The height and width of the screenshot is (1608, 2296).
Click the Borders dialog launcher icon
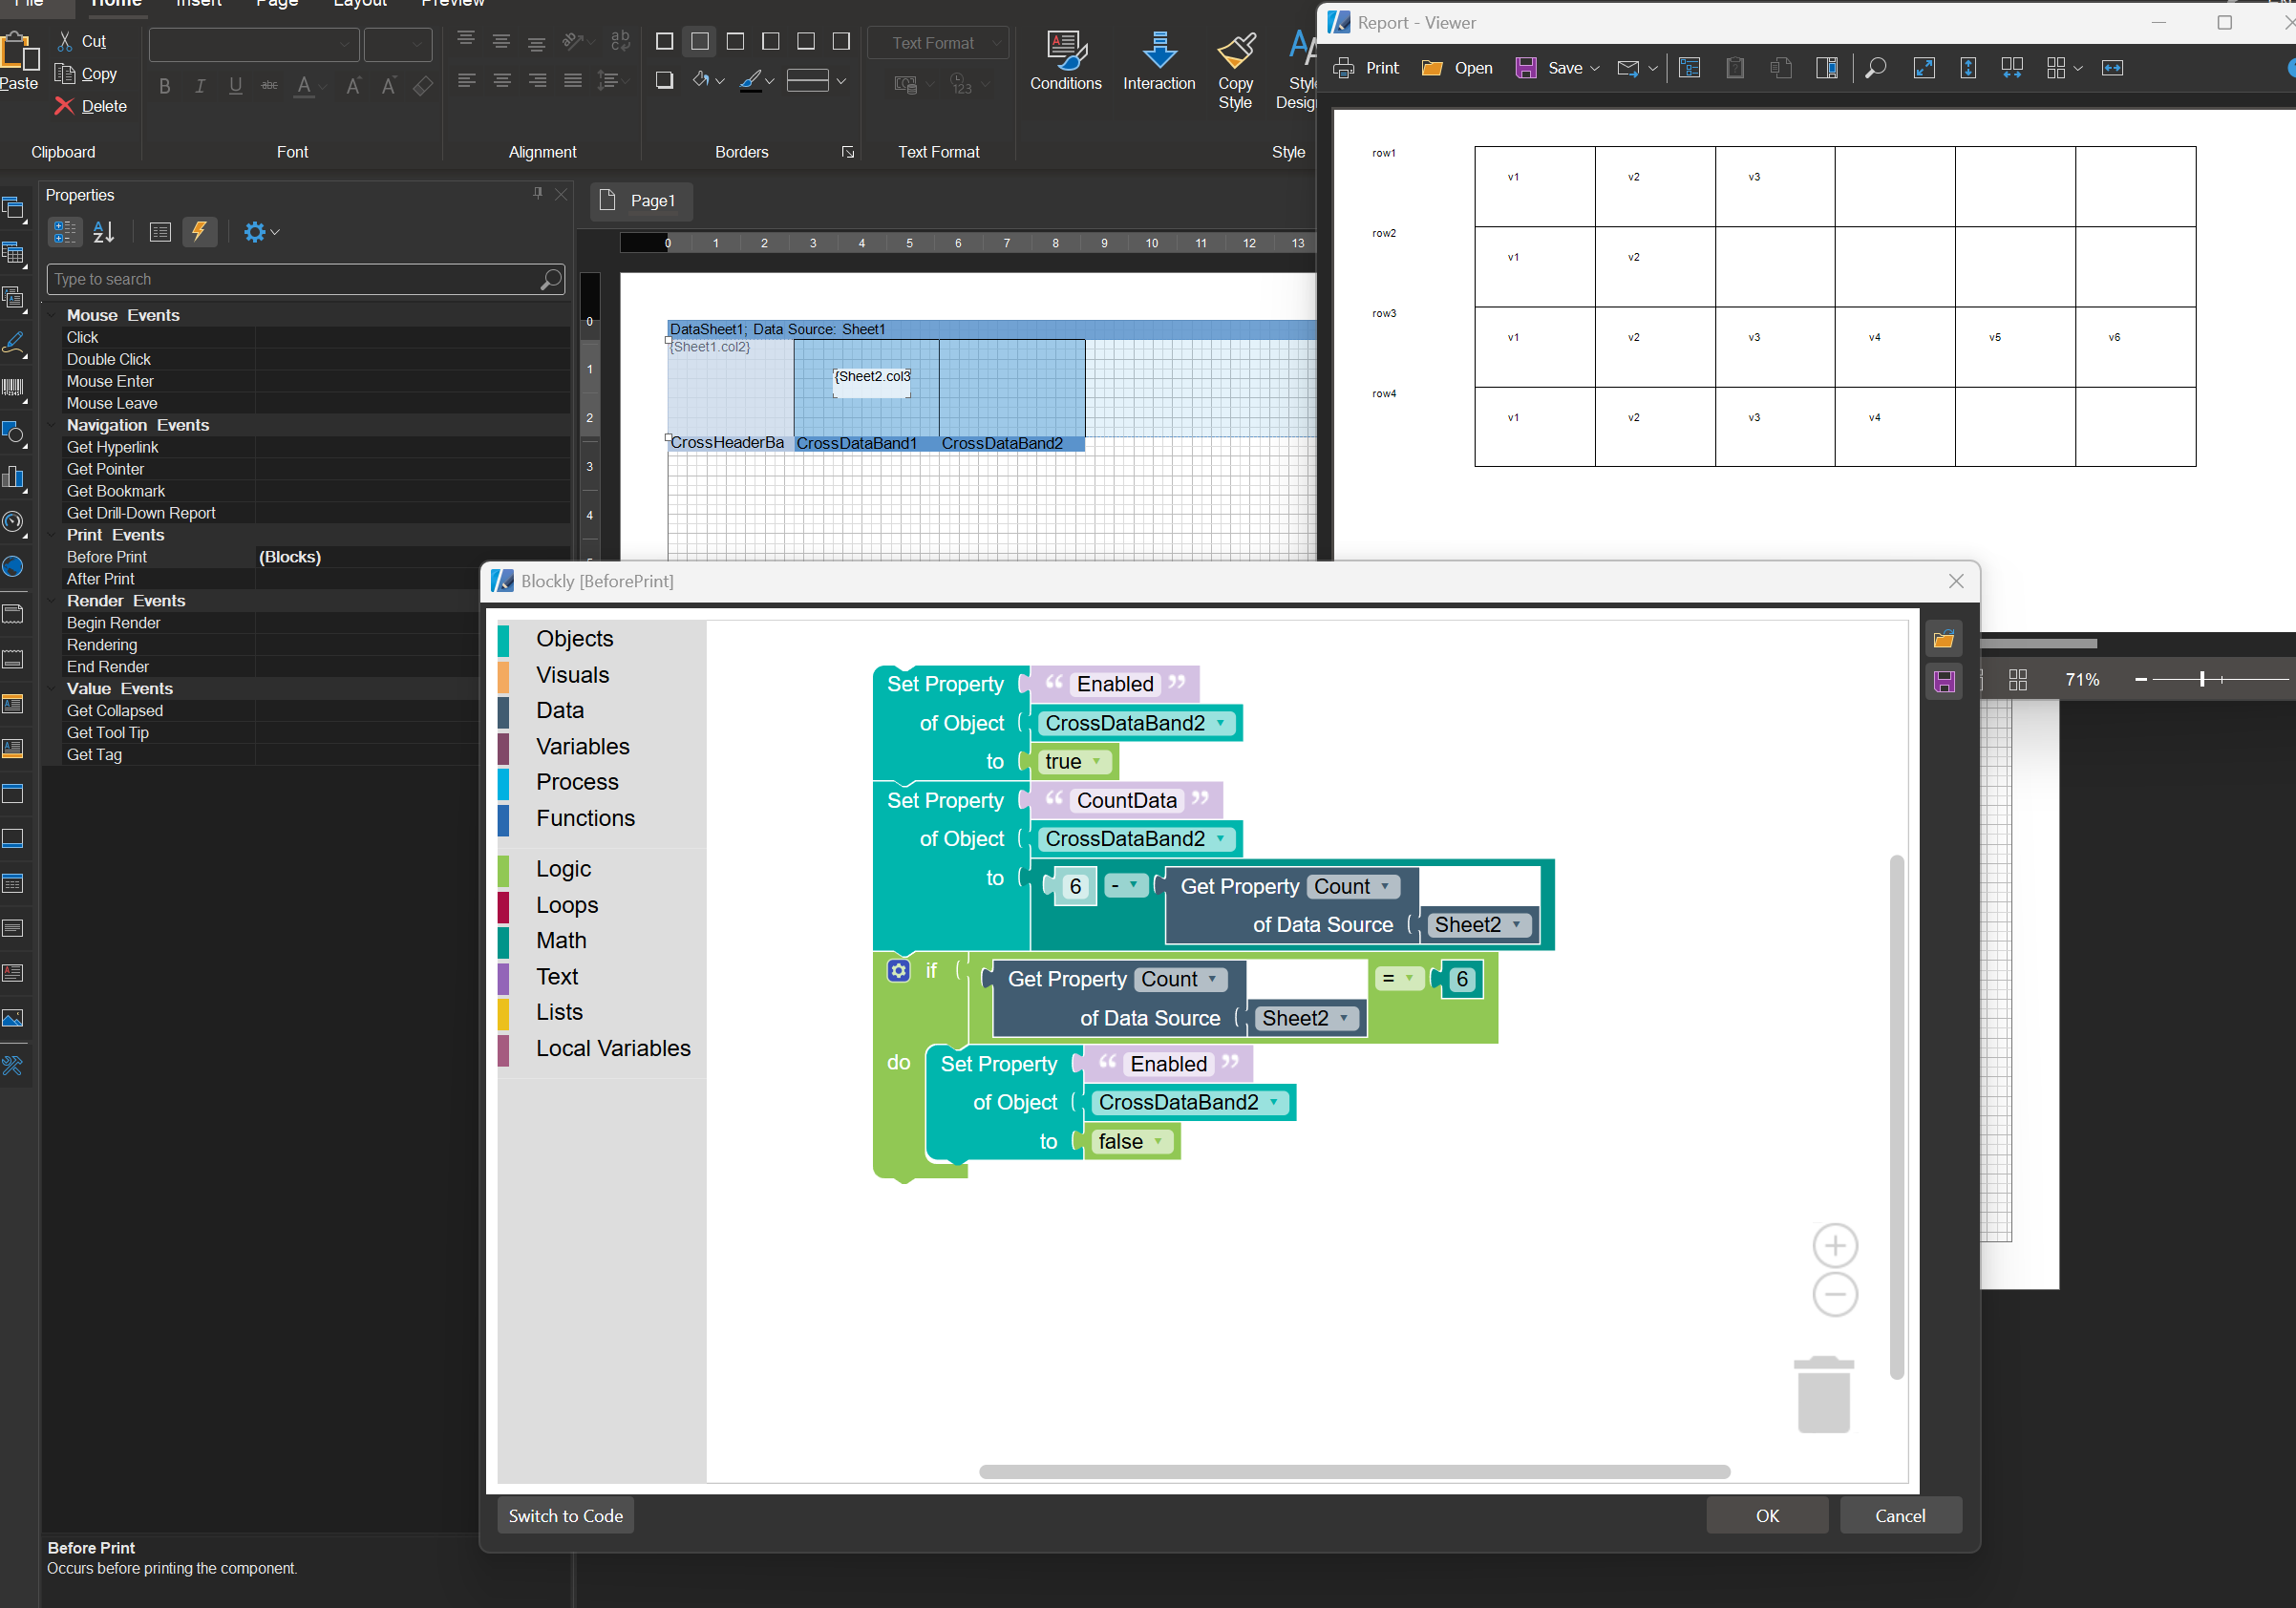[847, 152]
